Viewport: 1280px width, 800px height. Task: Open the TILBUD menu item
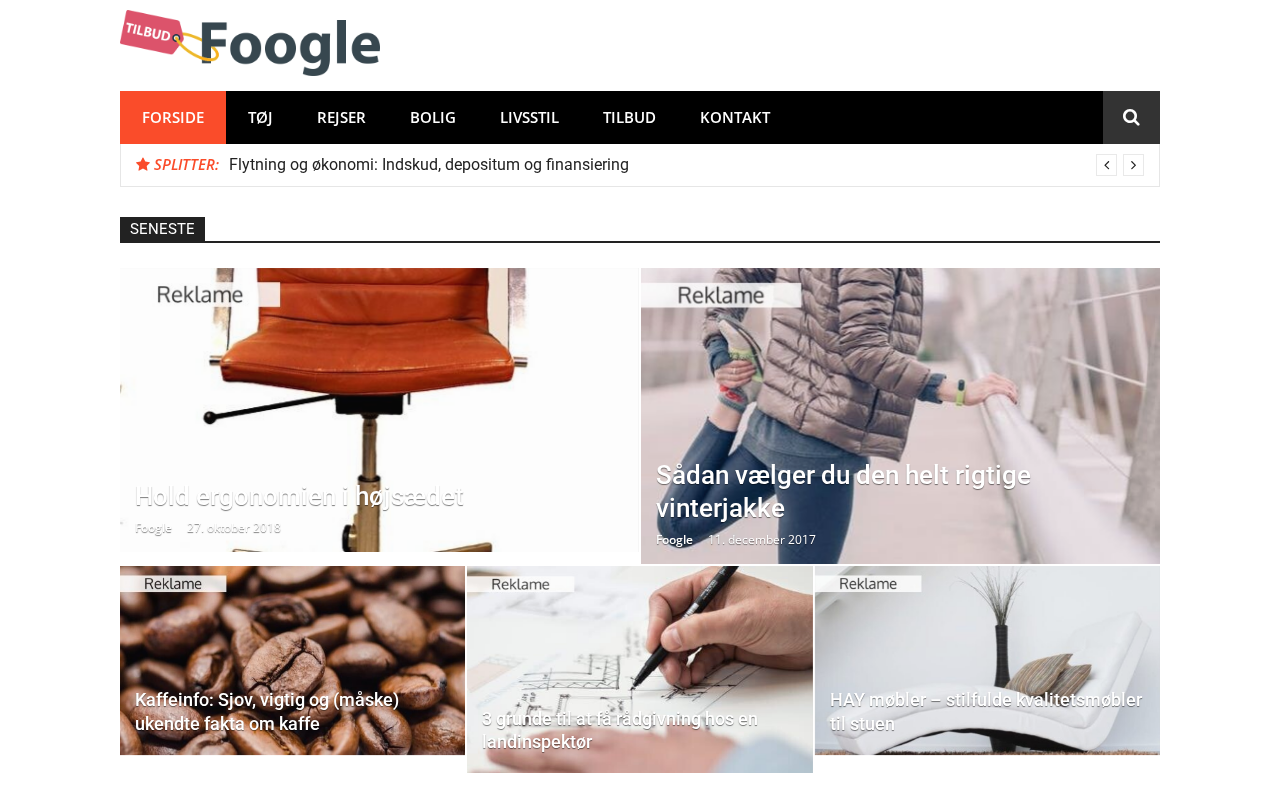coord(629,117)
